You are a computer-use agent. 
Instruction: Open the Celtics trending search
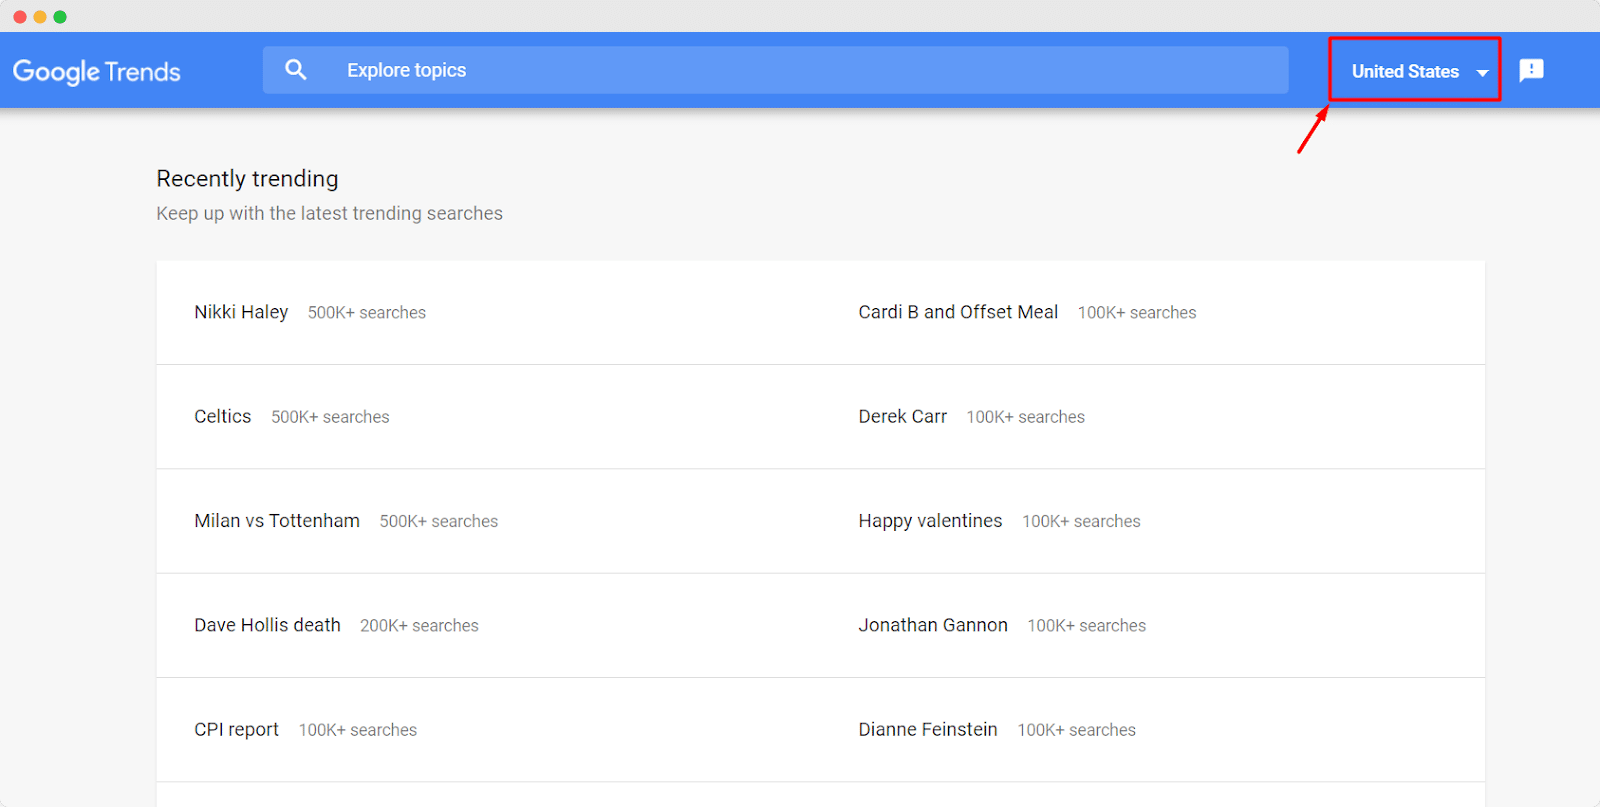(223, 416)
